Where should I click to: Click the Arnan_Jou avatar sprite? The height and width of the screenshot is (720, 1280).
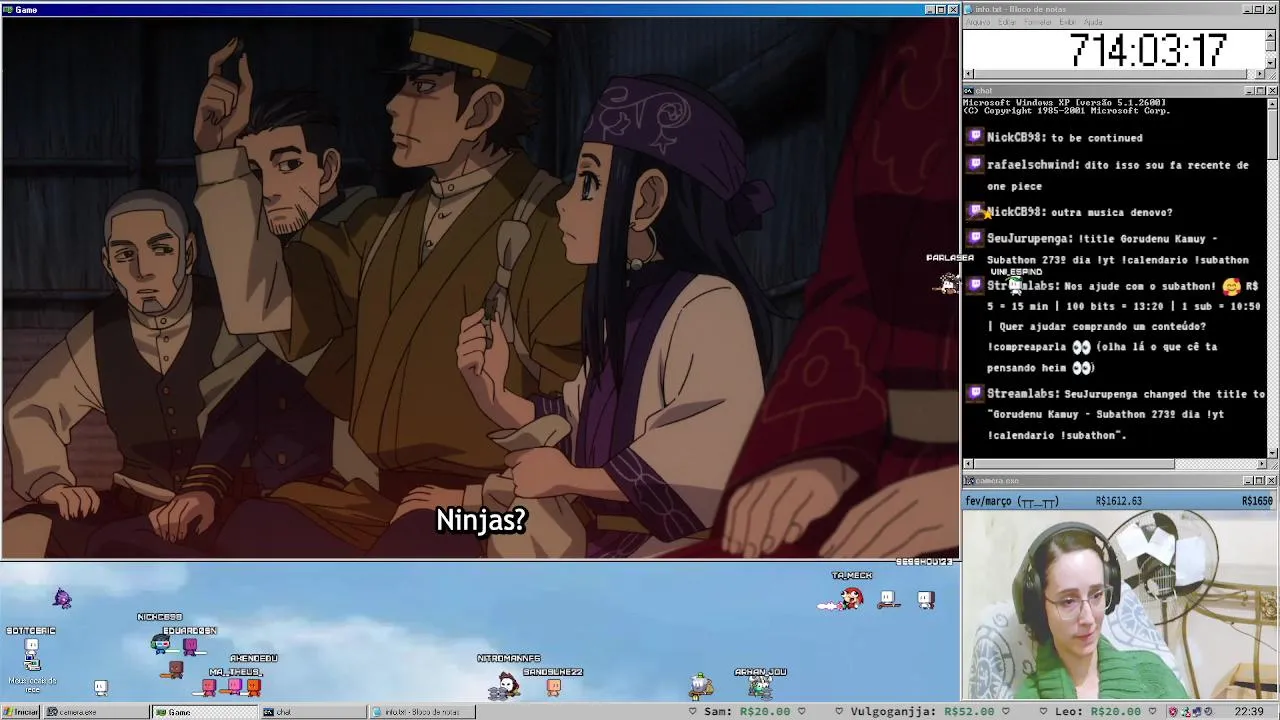click(761, 686)
